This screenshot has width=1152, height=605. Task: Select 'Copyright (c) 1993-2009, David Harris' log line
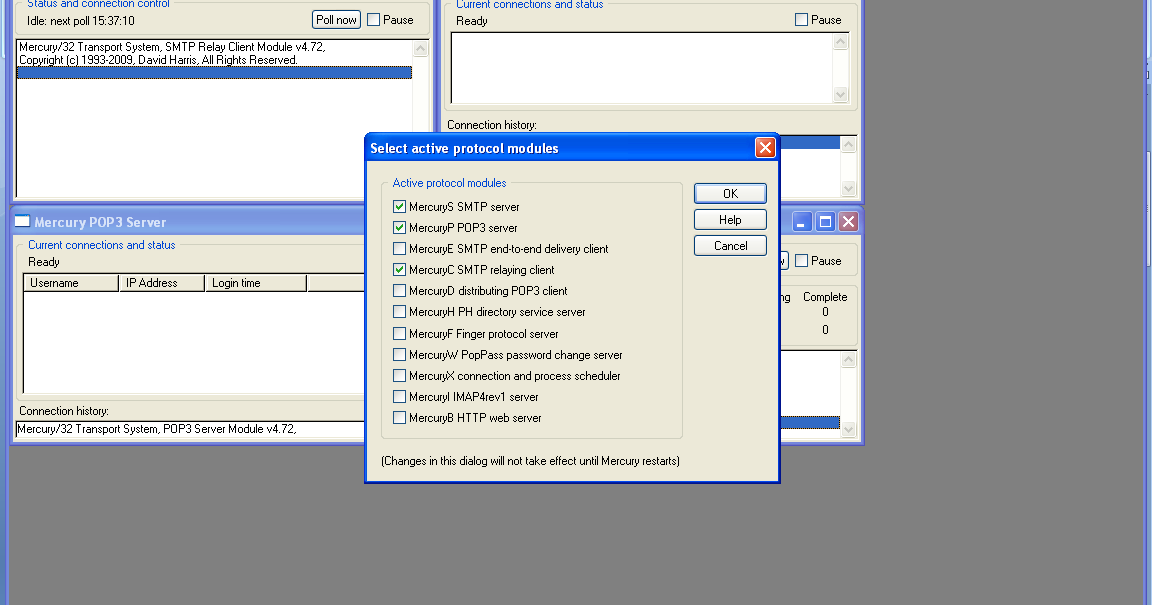158,60
